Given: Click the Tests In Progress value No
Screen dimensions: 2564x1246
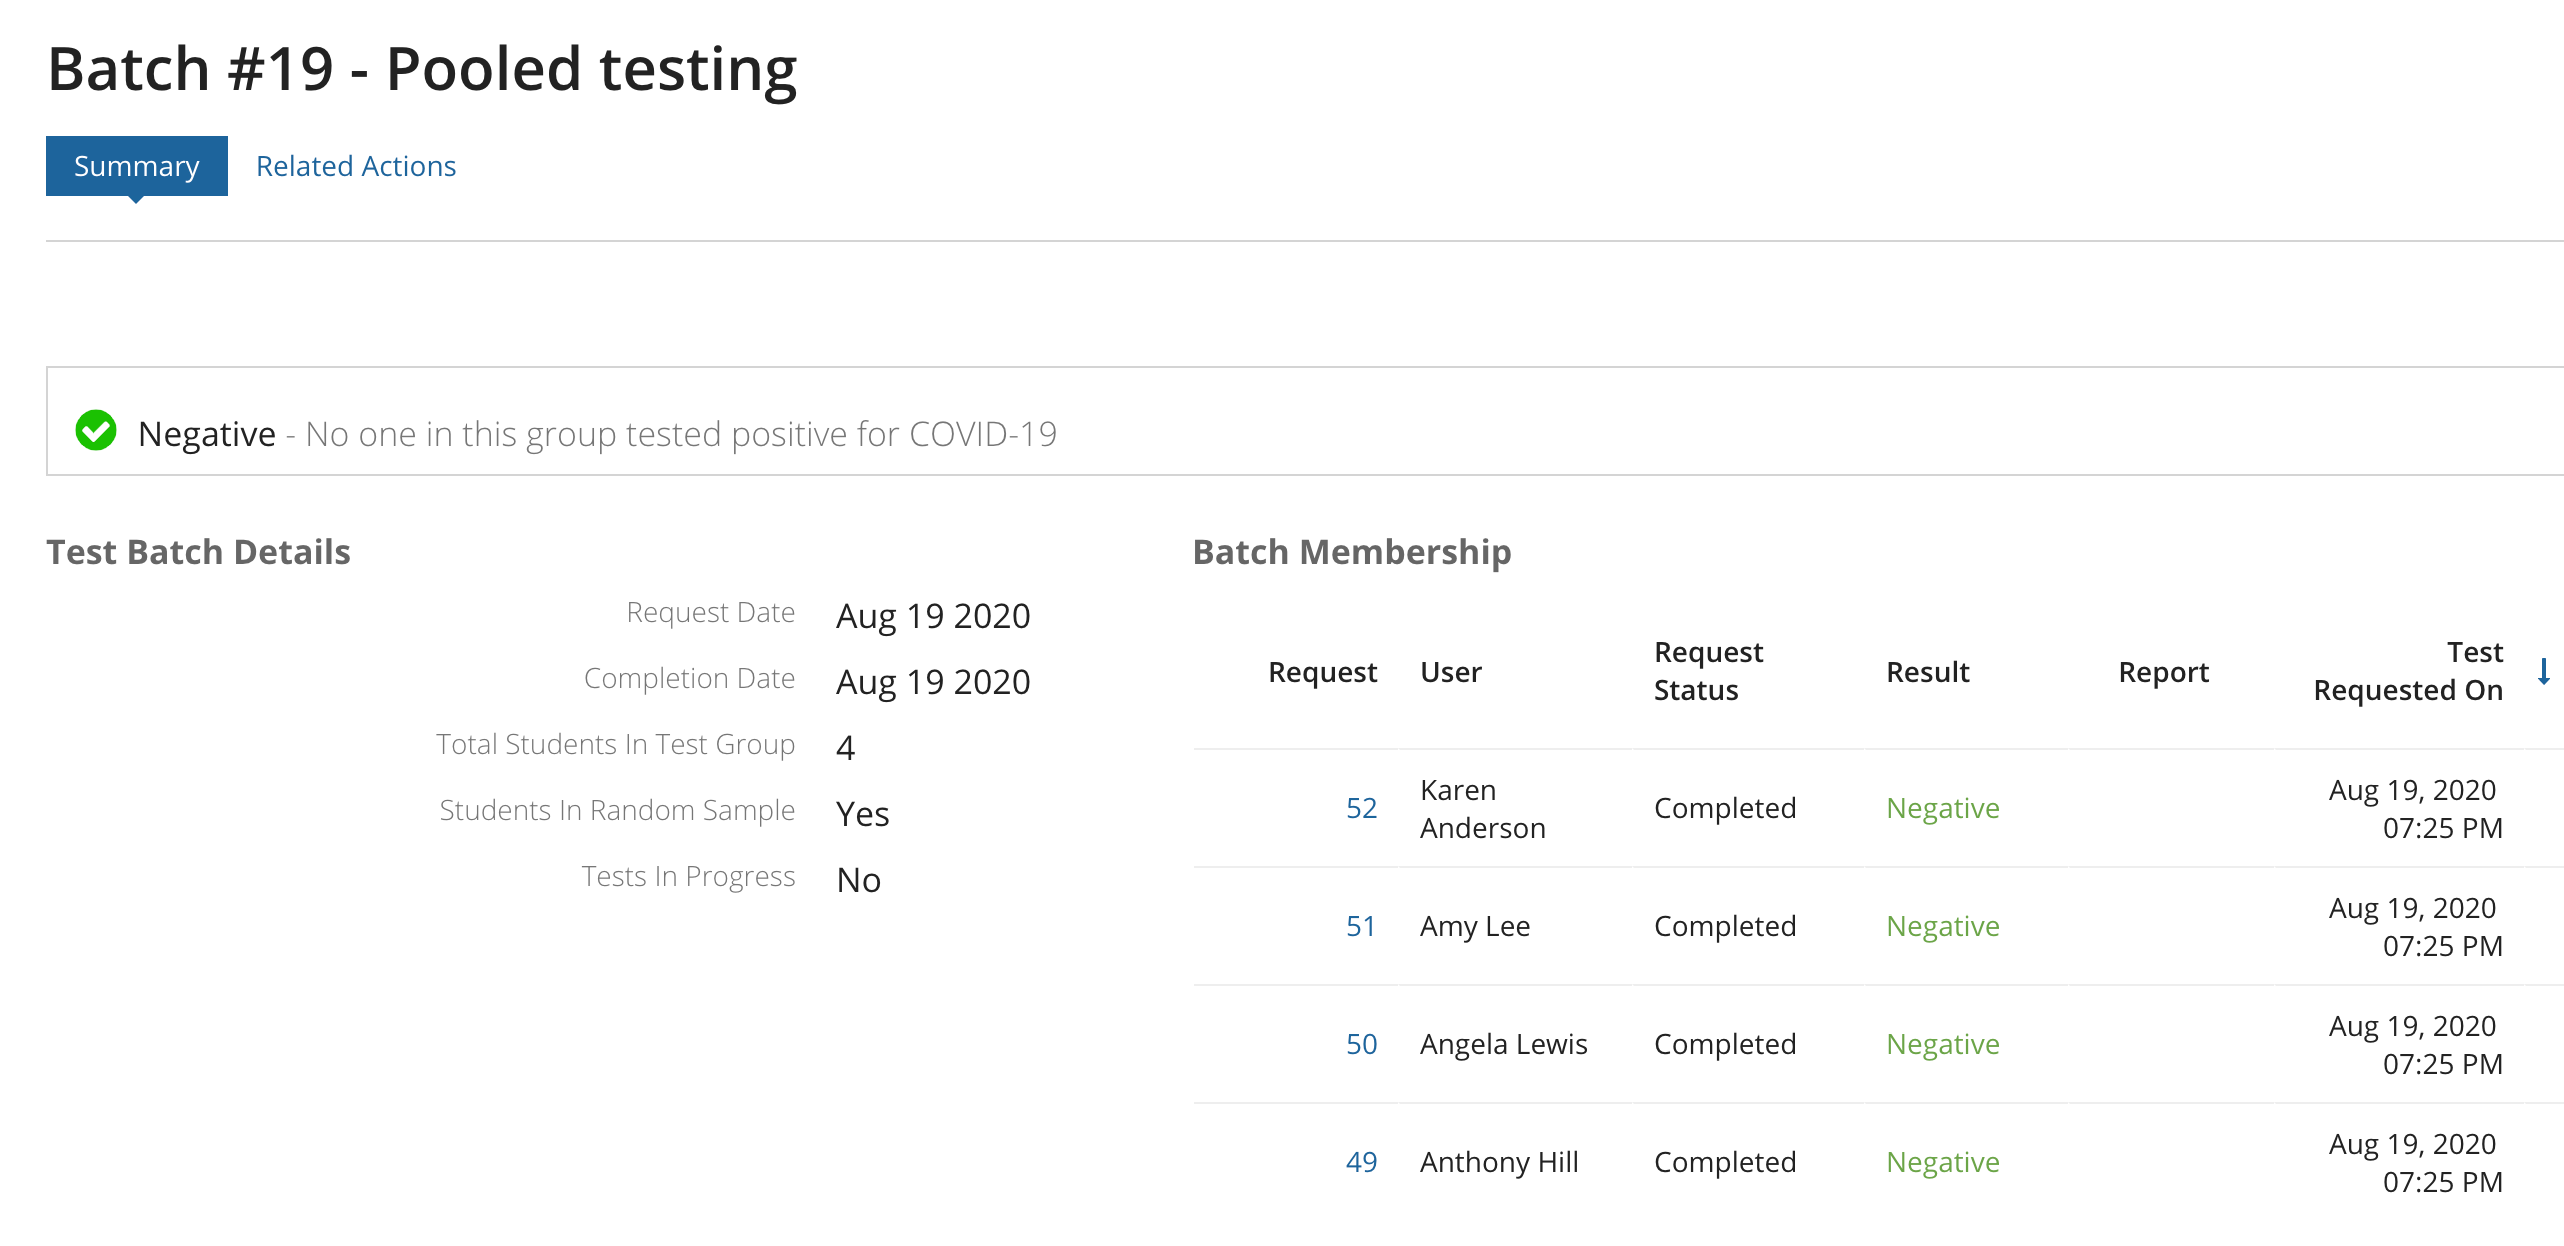Looking at the screenshot, I should (x=859, y=880).
